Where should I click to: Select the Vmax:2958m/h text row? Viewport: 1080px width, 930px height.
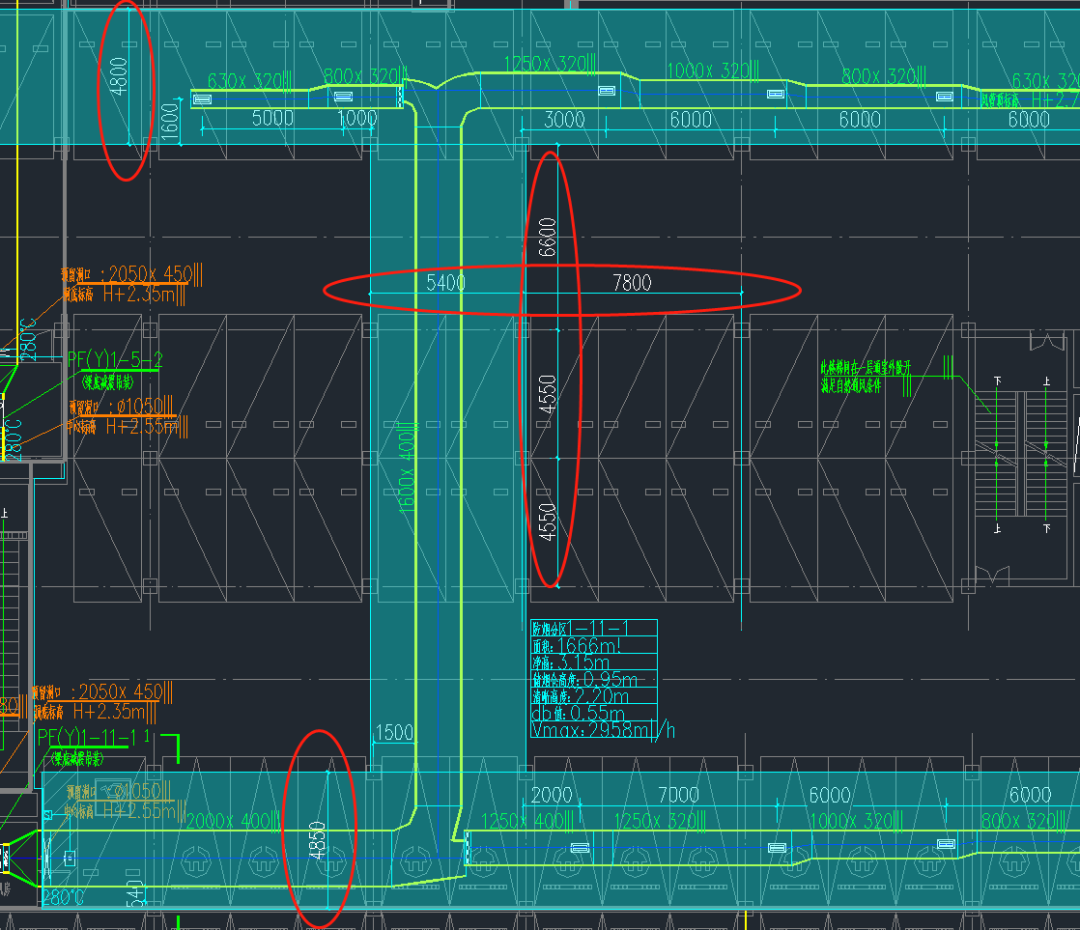(x=602, y=731)
